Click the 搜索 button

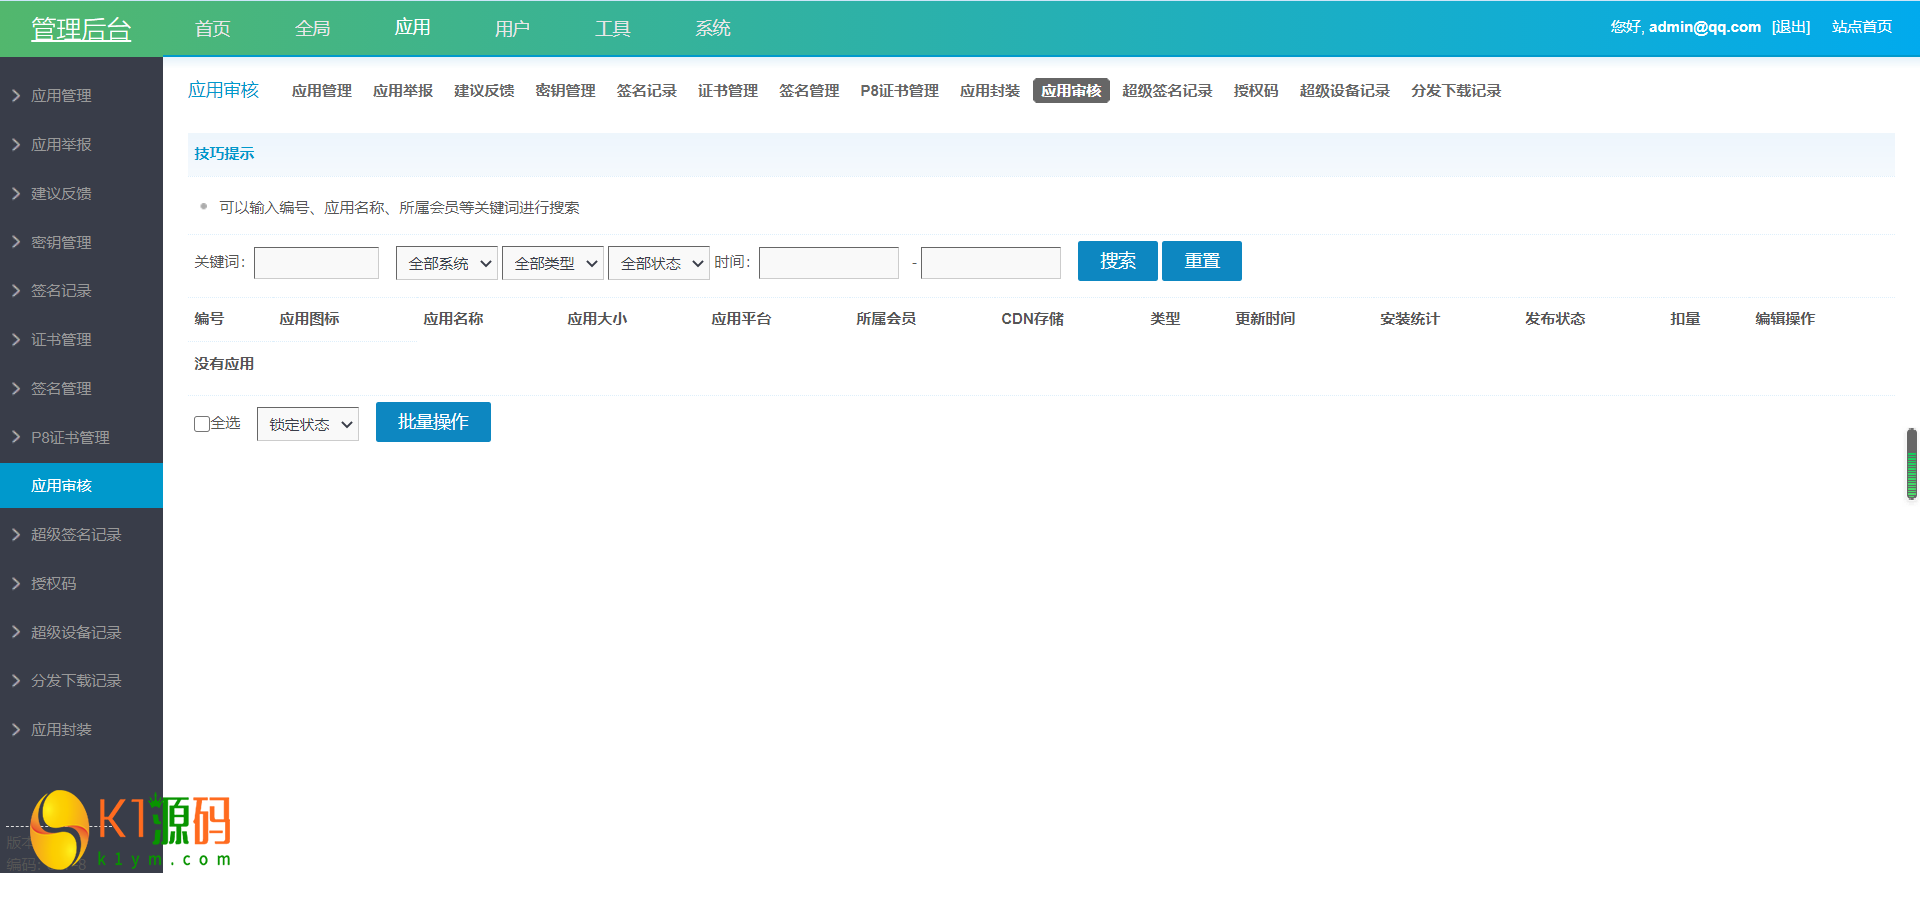pyautogui.click(x=1118, y=261)
